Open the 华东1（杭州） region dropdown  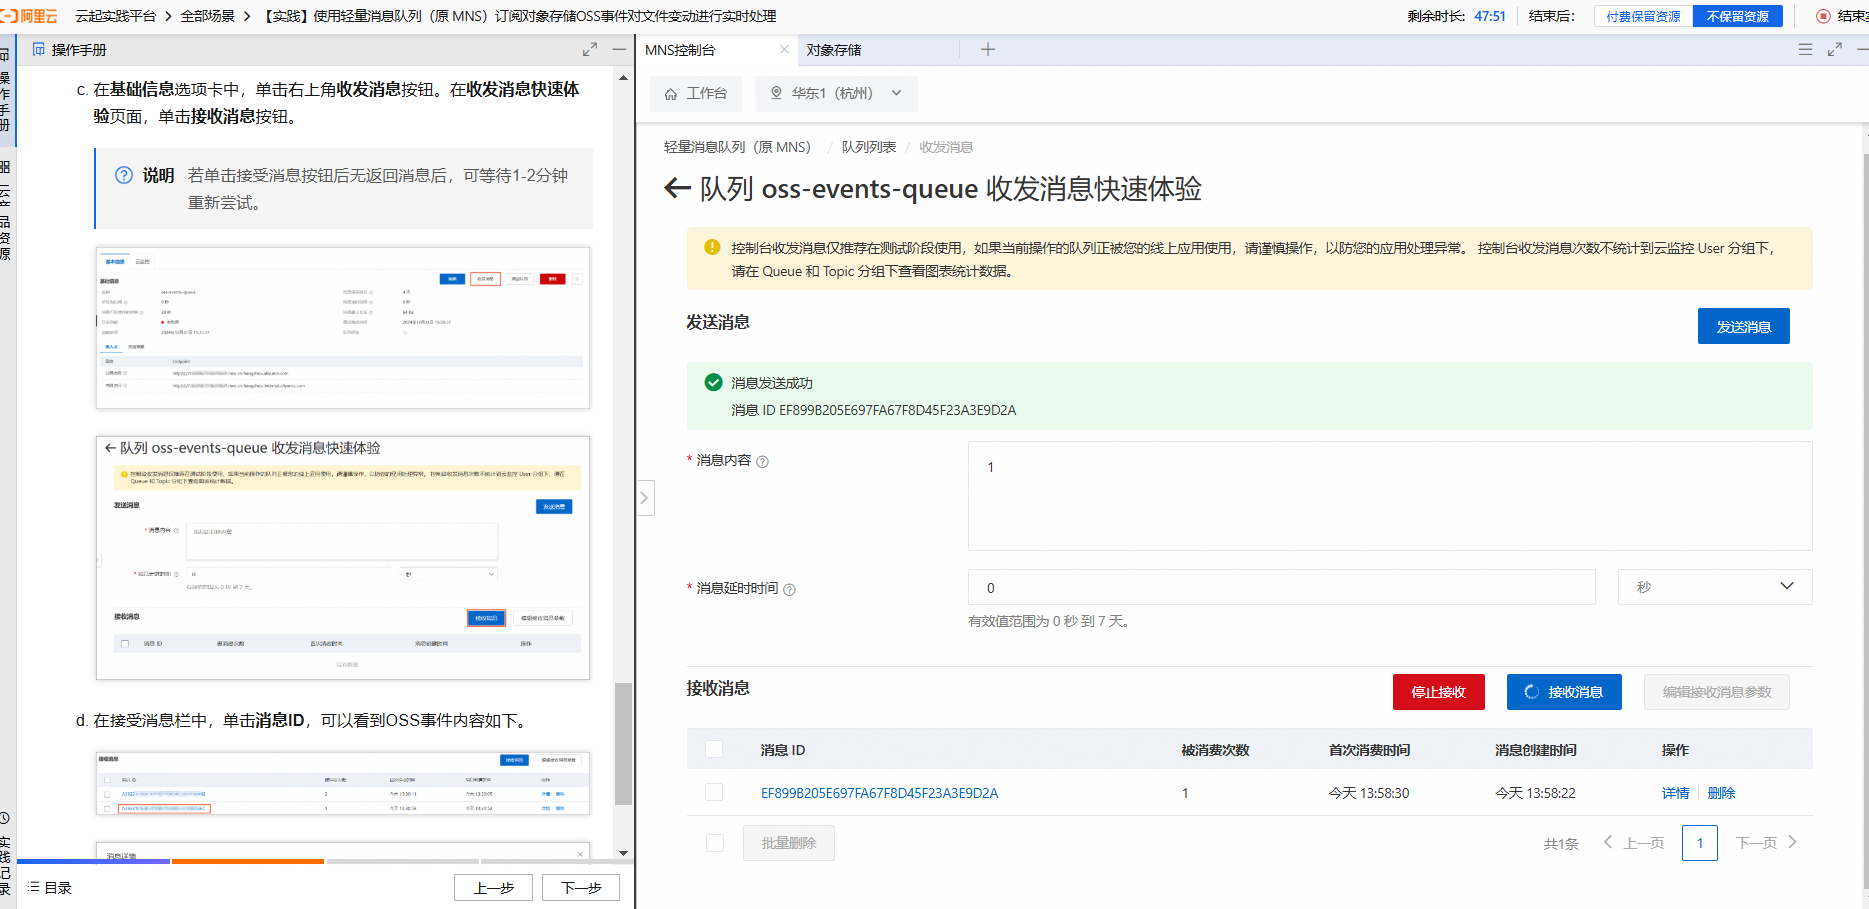tap(836, 93)
